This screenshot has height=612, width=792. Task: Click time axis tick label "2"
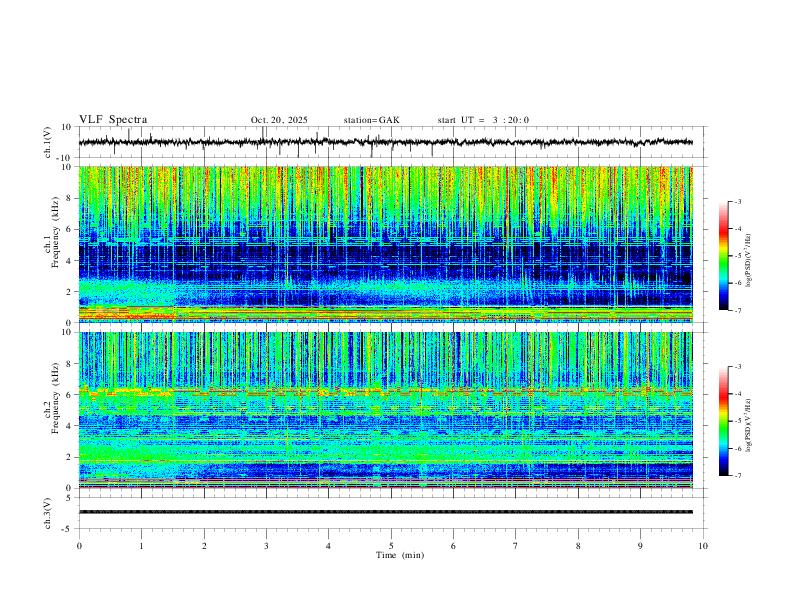point(204,546)
